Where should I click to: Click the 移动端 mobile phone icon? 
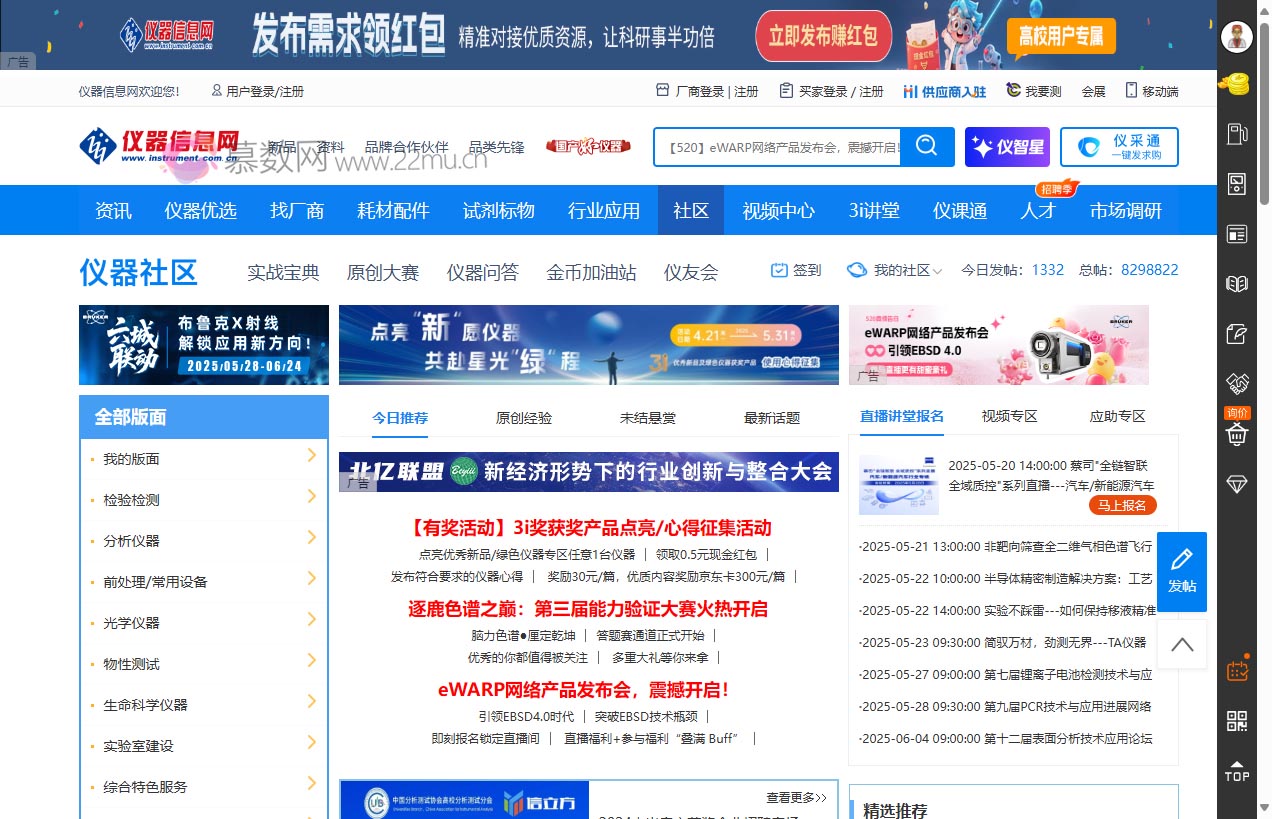coord(1130,90)
